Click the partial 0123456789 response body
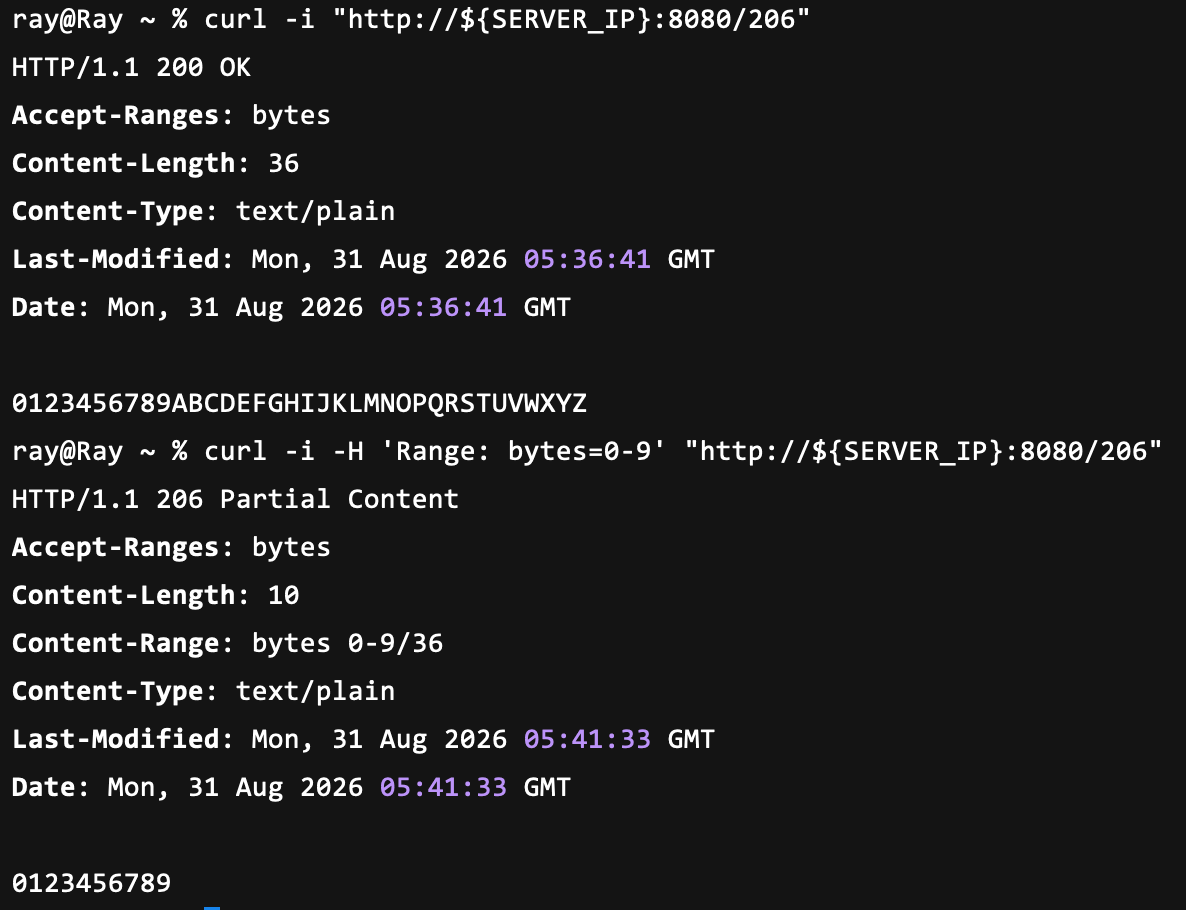This screenshot has width=1186, height=910. 92,883
